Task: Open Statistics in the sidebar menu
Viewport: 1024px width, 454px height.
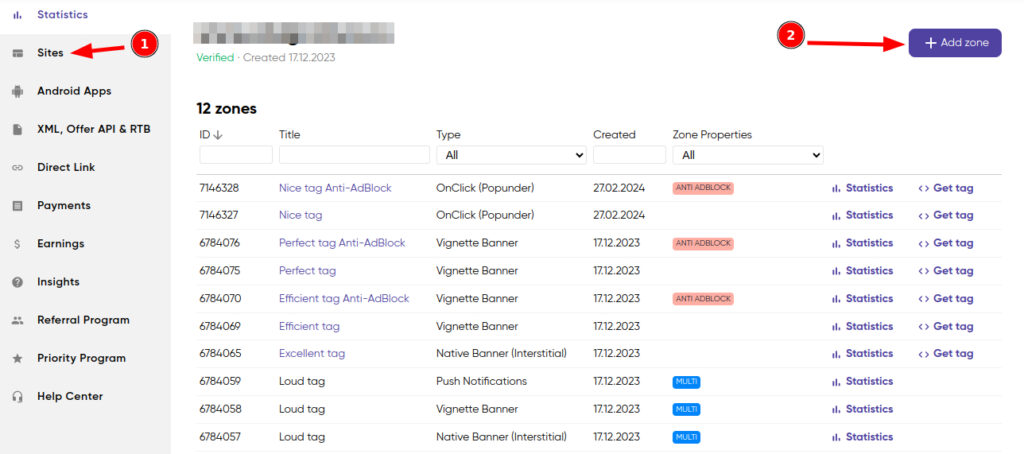Action: 62,14
